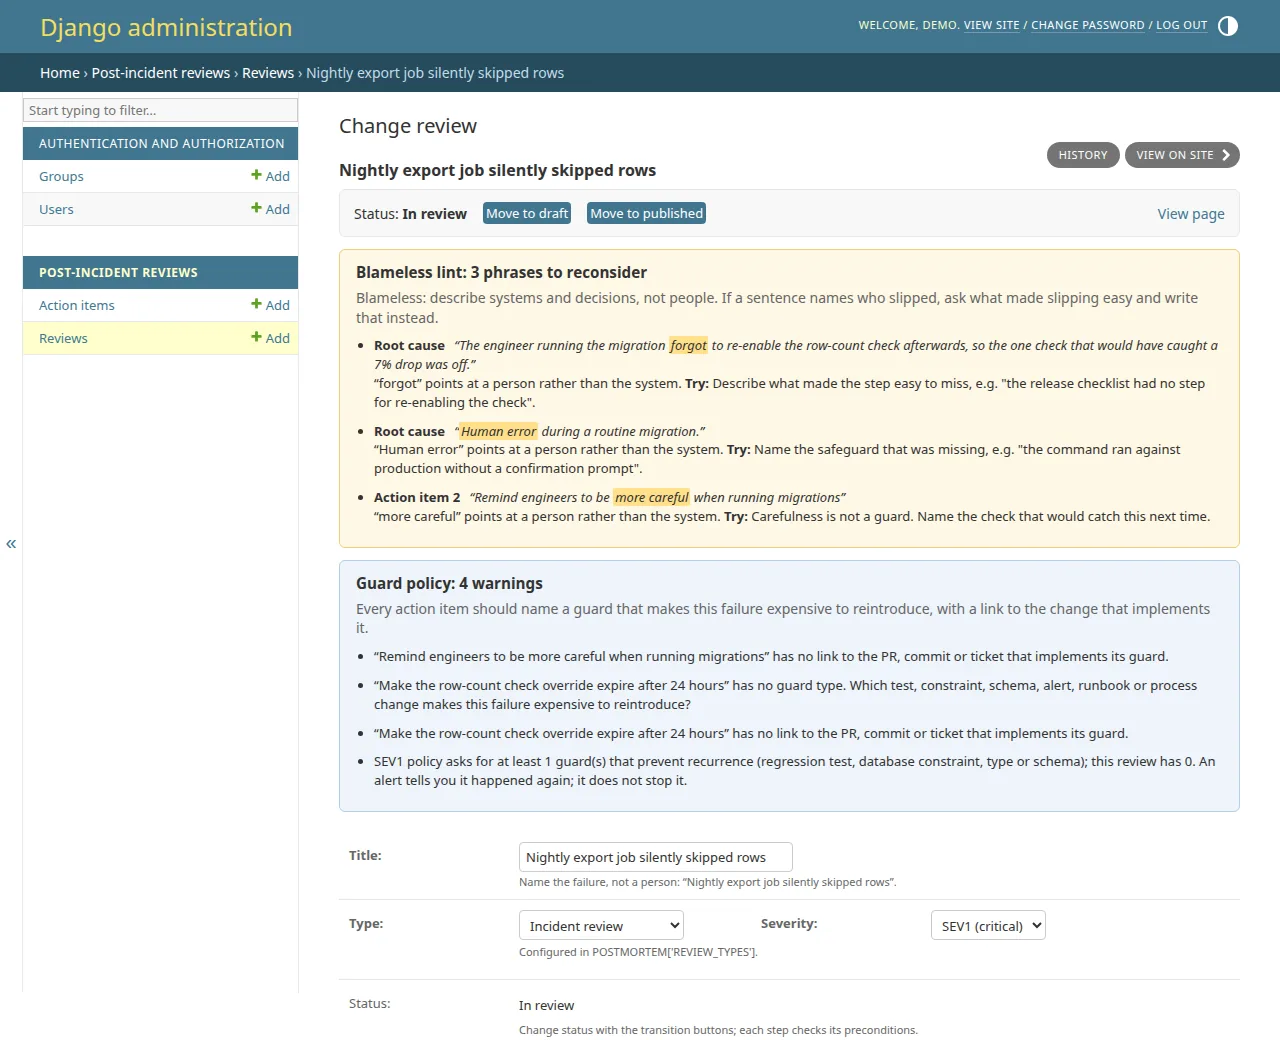Click the View on site button
Image resolution: width=1280 pixels, height=1040 pixels.
(x=1182, y=155)
